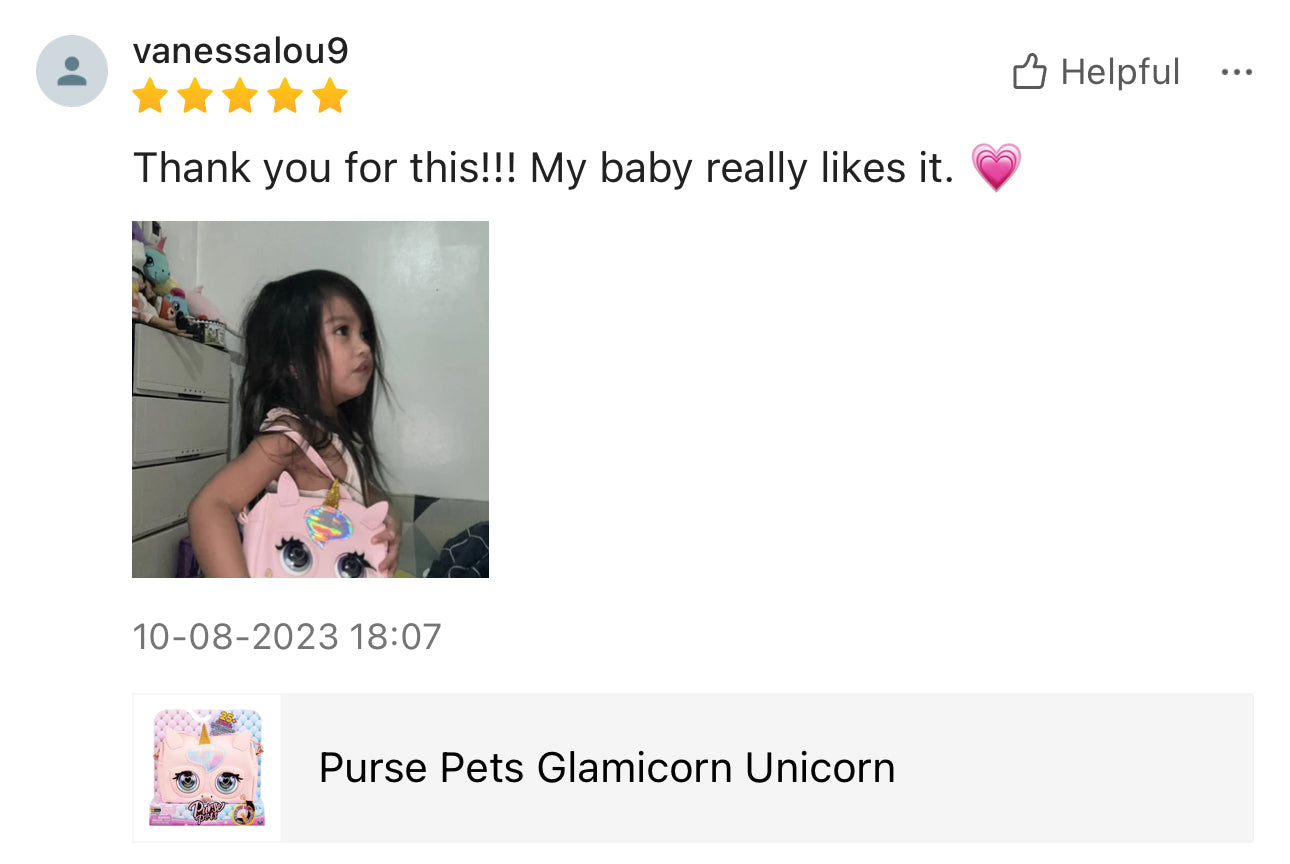The height and width of the screenshot is (864, 1290).
Task: Click the "My baby really likes it." sentence
Action: point(742,168)
